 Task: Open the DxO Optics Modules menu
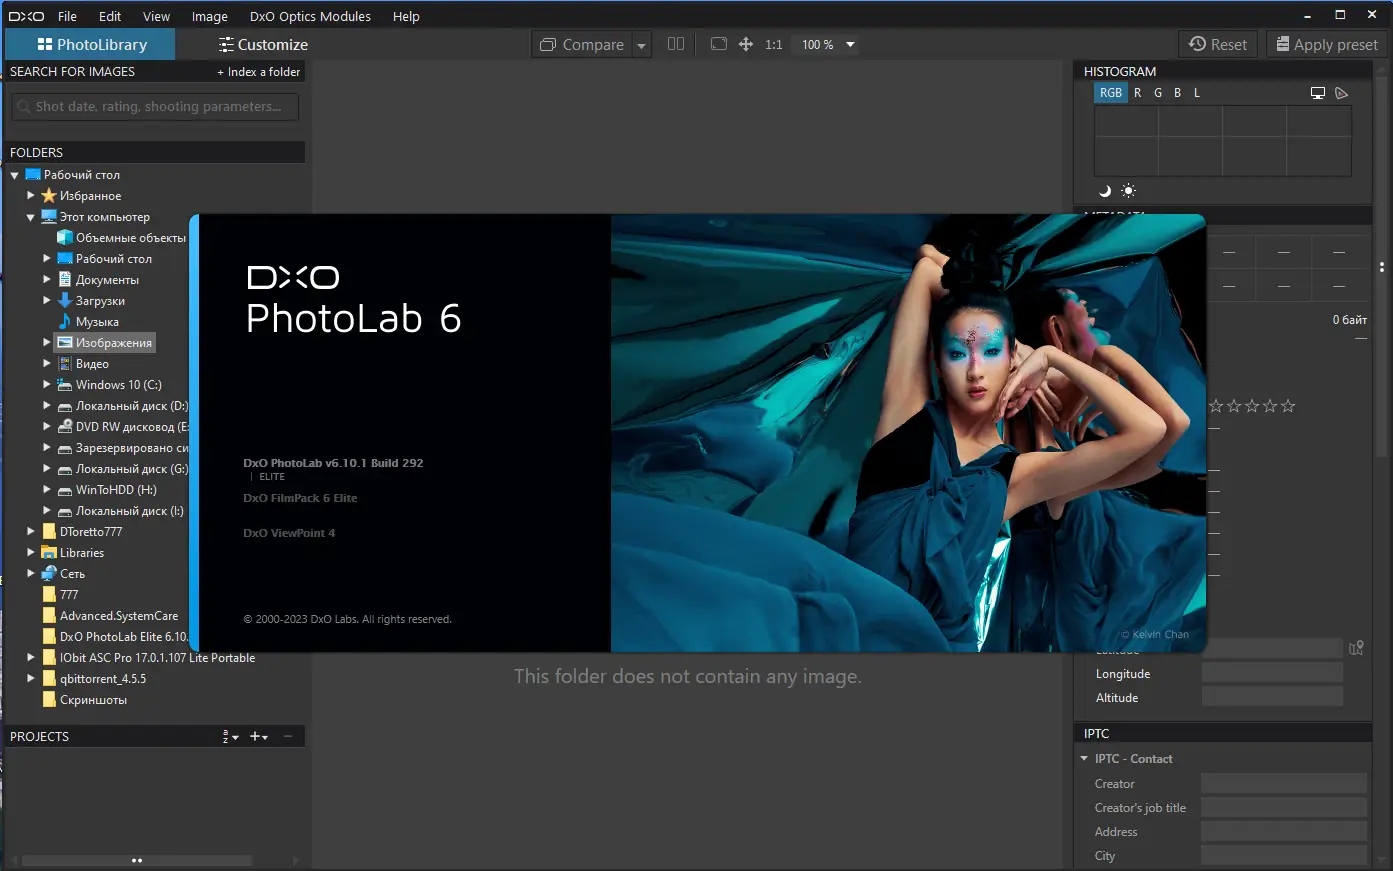tap(310, 16)
